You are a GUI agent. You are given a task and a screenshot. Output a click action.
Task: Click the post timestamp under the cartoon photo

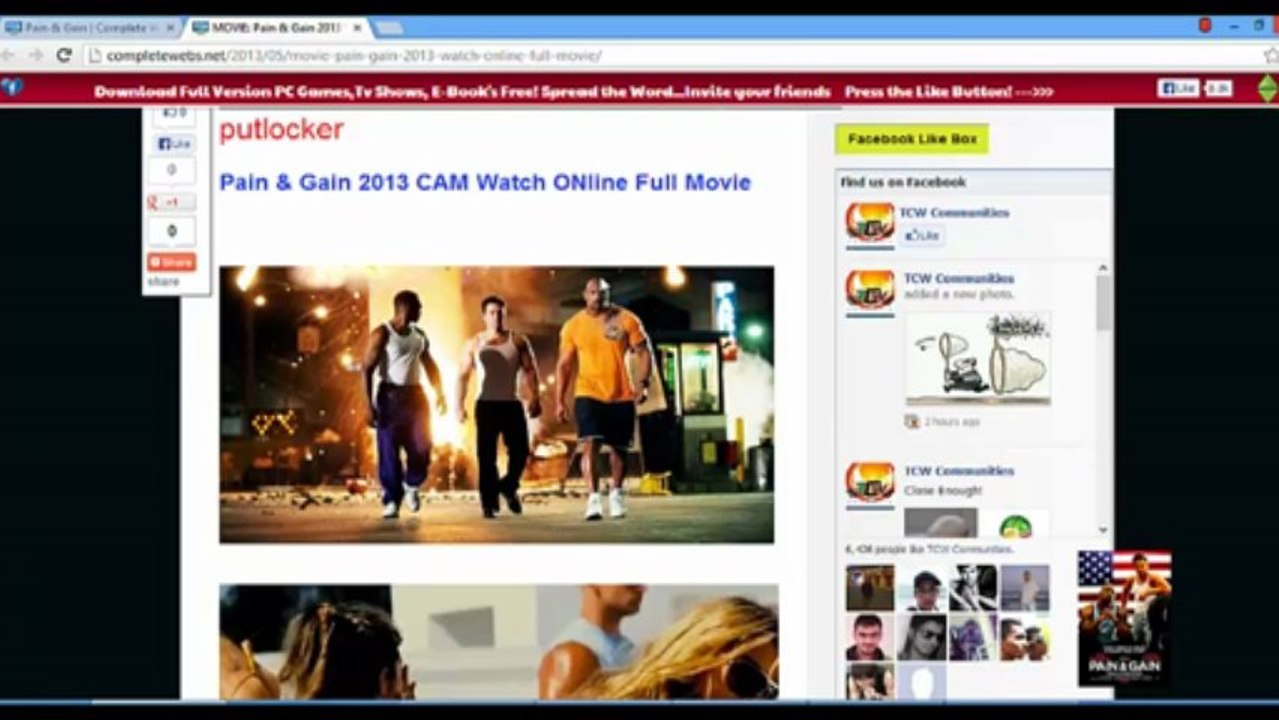[x=951, y=422]
